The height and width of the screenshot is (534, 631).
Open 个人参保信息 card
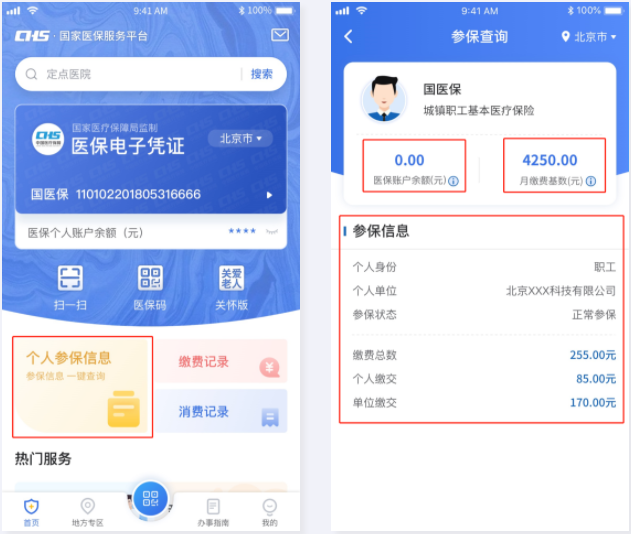82,386
